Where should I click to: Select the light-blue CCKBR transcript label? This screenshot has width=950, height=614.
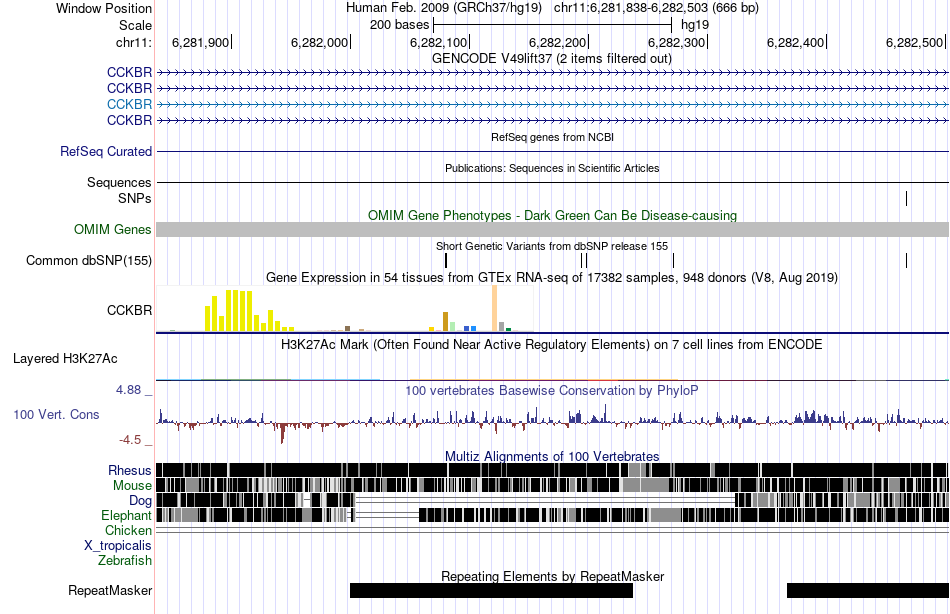coord(129,104)
